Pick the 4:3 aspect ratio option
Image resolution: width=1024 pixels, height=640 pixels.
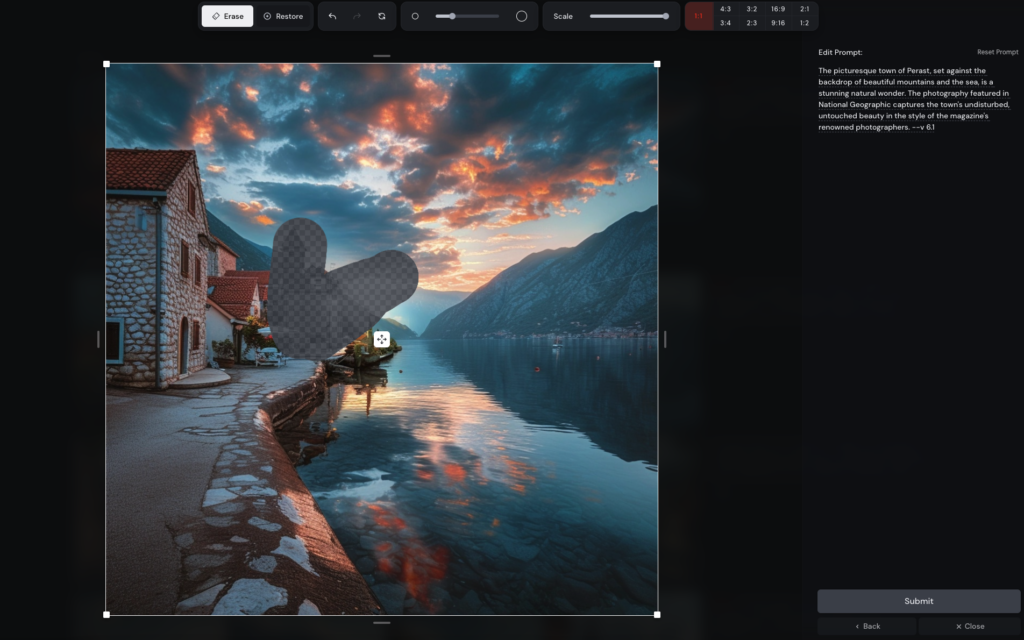(x=726, y=9)
